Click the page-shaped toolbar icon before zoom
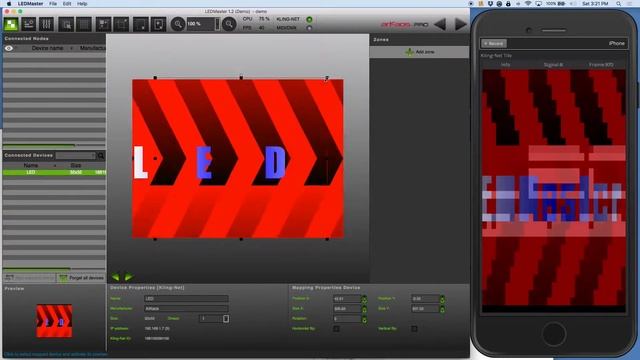 pos(158,24)
